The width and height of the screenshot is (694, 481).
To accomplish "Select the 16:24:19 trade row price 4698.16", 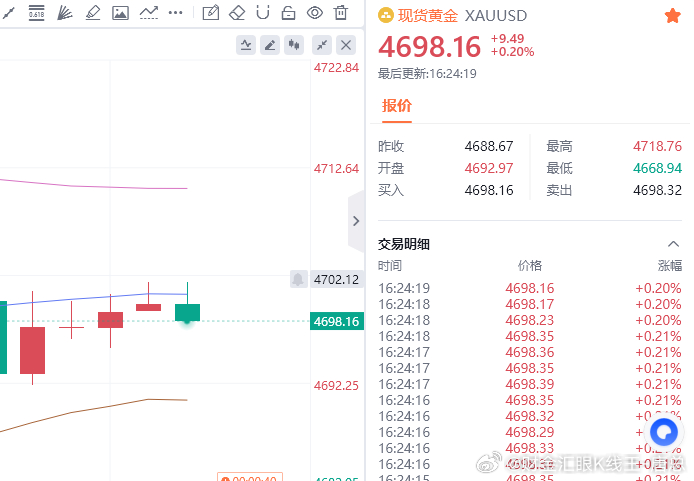I will (x=530, y=288).
